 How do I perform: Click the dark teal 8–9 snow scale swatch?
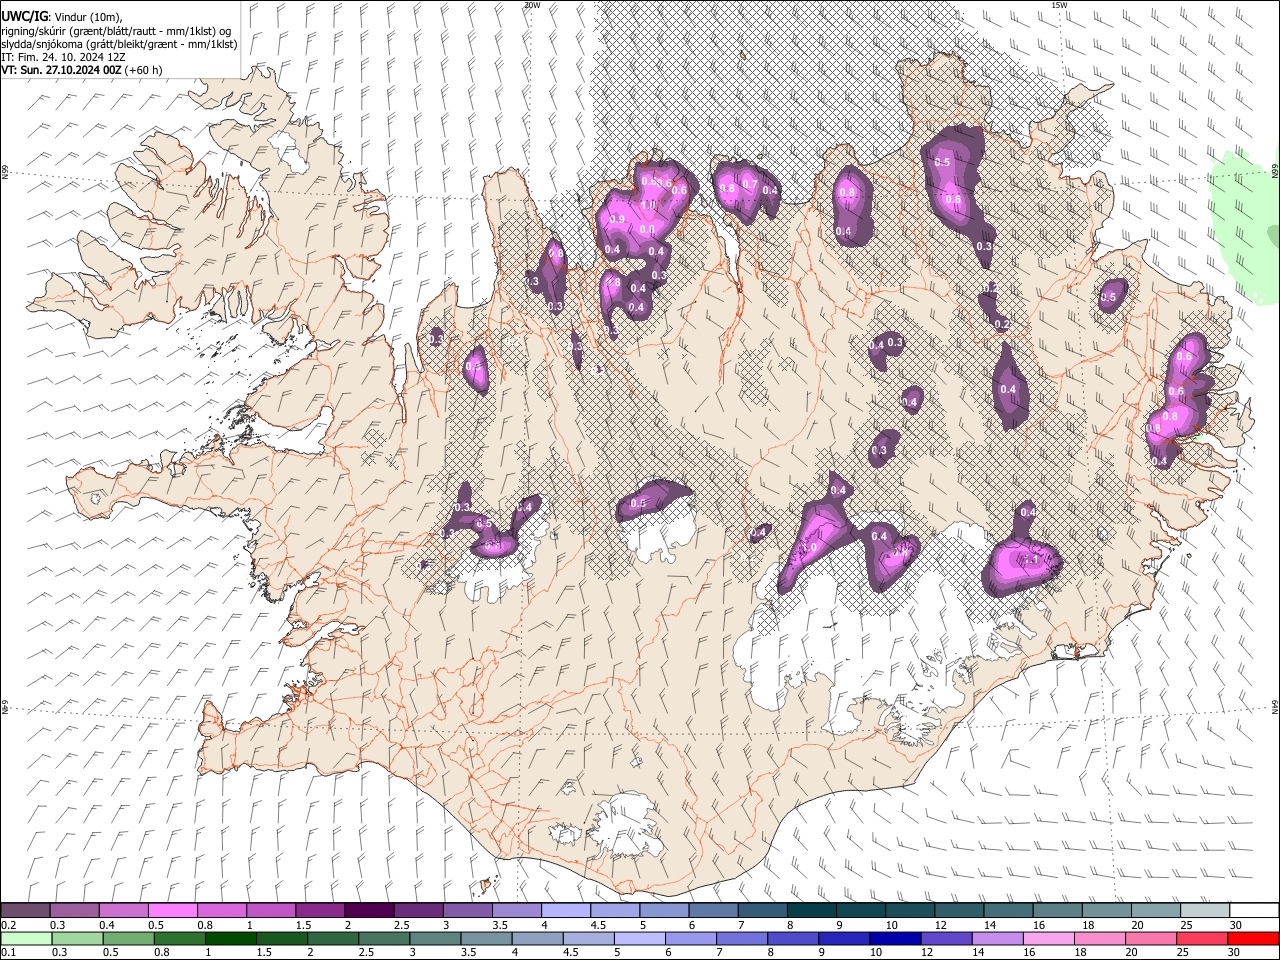(812, 911)
